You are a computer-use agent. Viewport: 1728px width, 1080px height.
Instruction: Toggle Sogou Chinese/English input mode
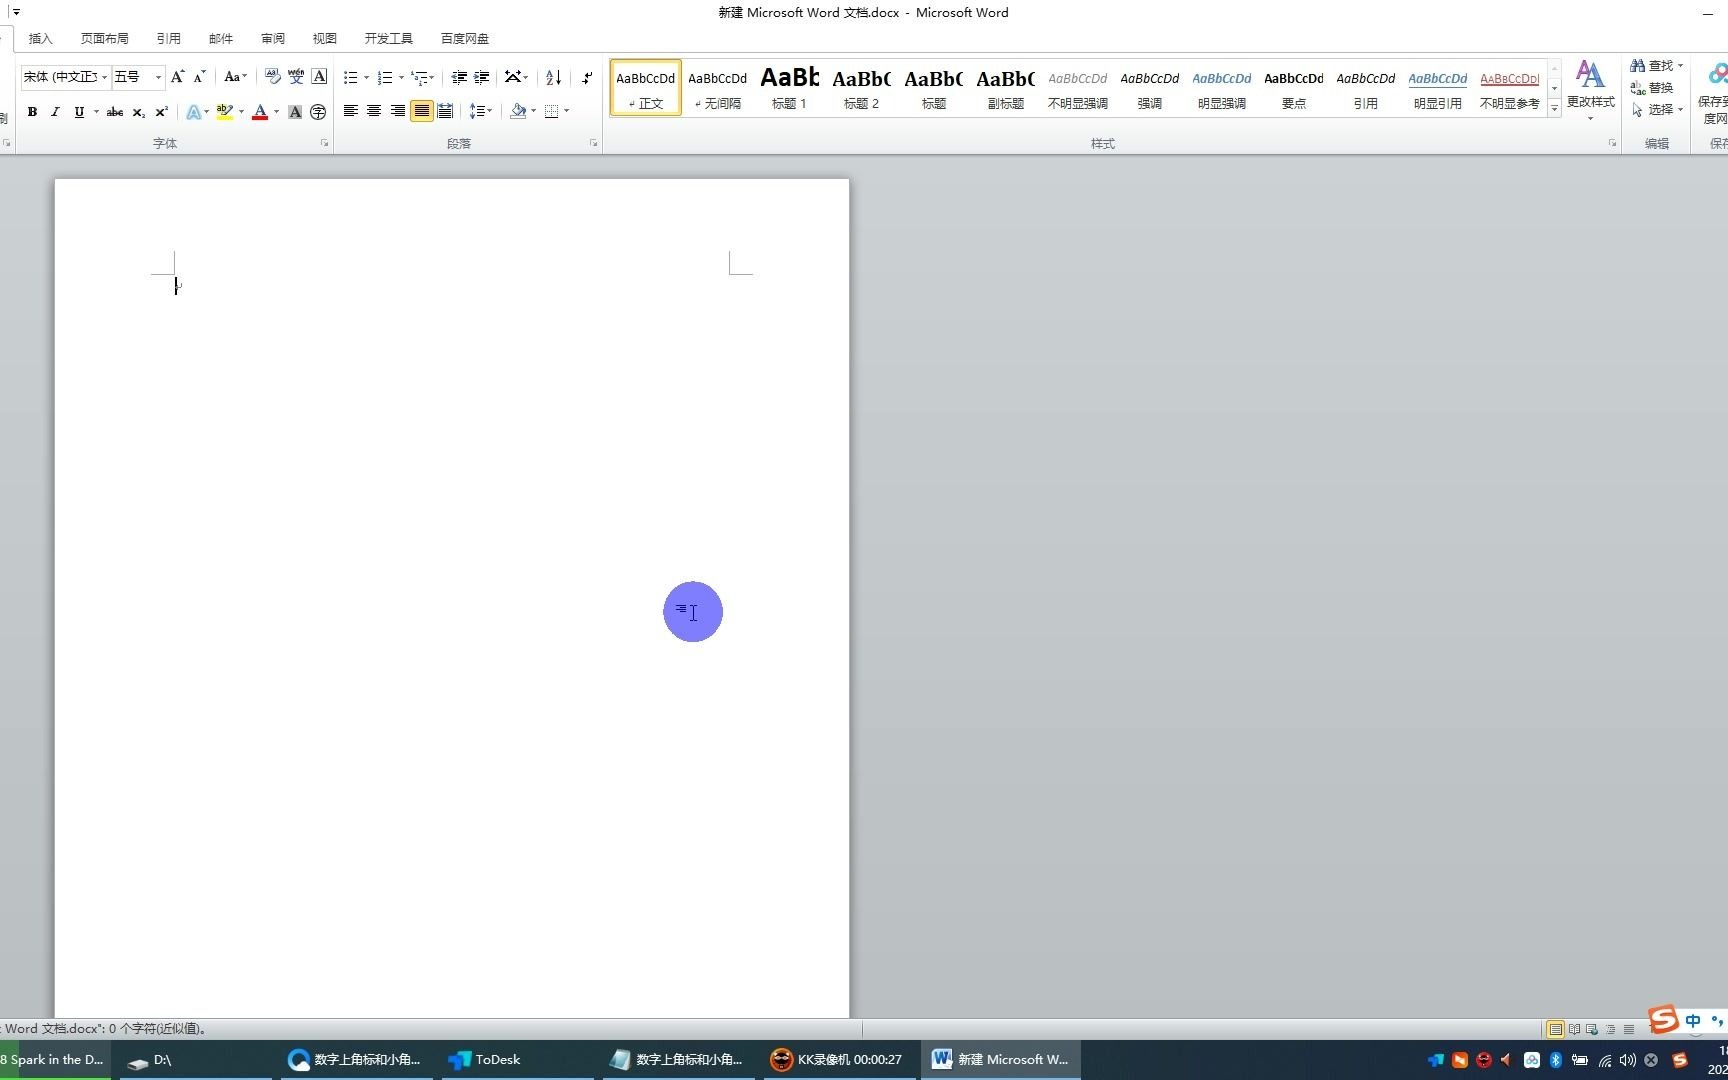[x=1692, y=1021]
